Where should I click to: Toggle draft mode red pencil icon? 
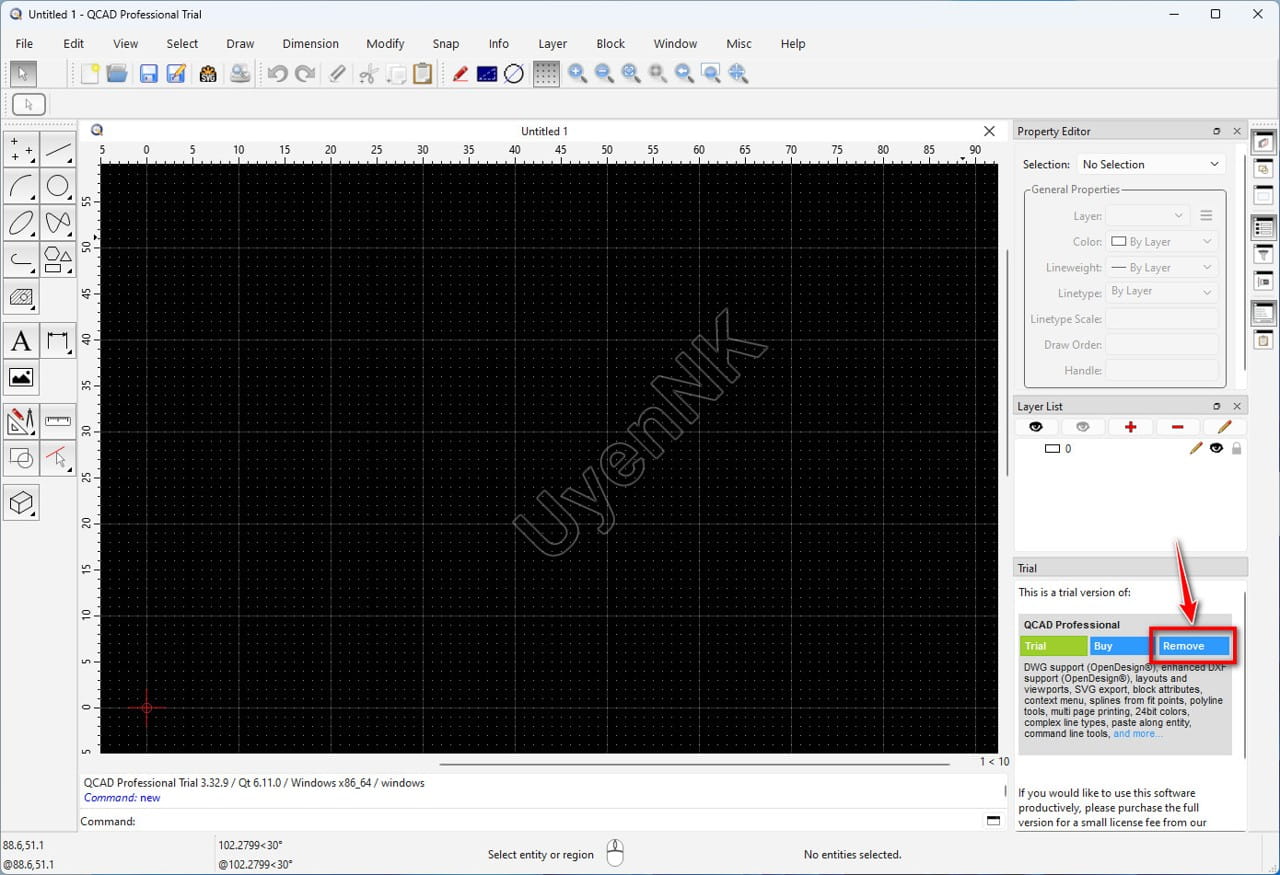click(460, 73)
